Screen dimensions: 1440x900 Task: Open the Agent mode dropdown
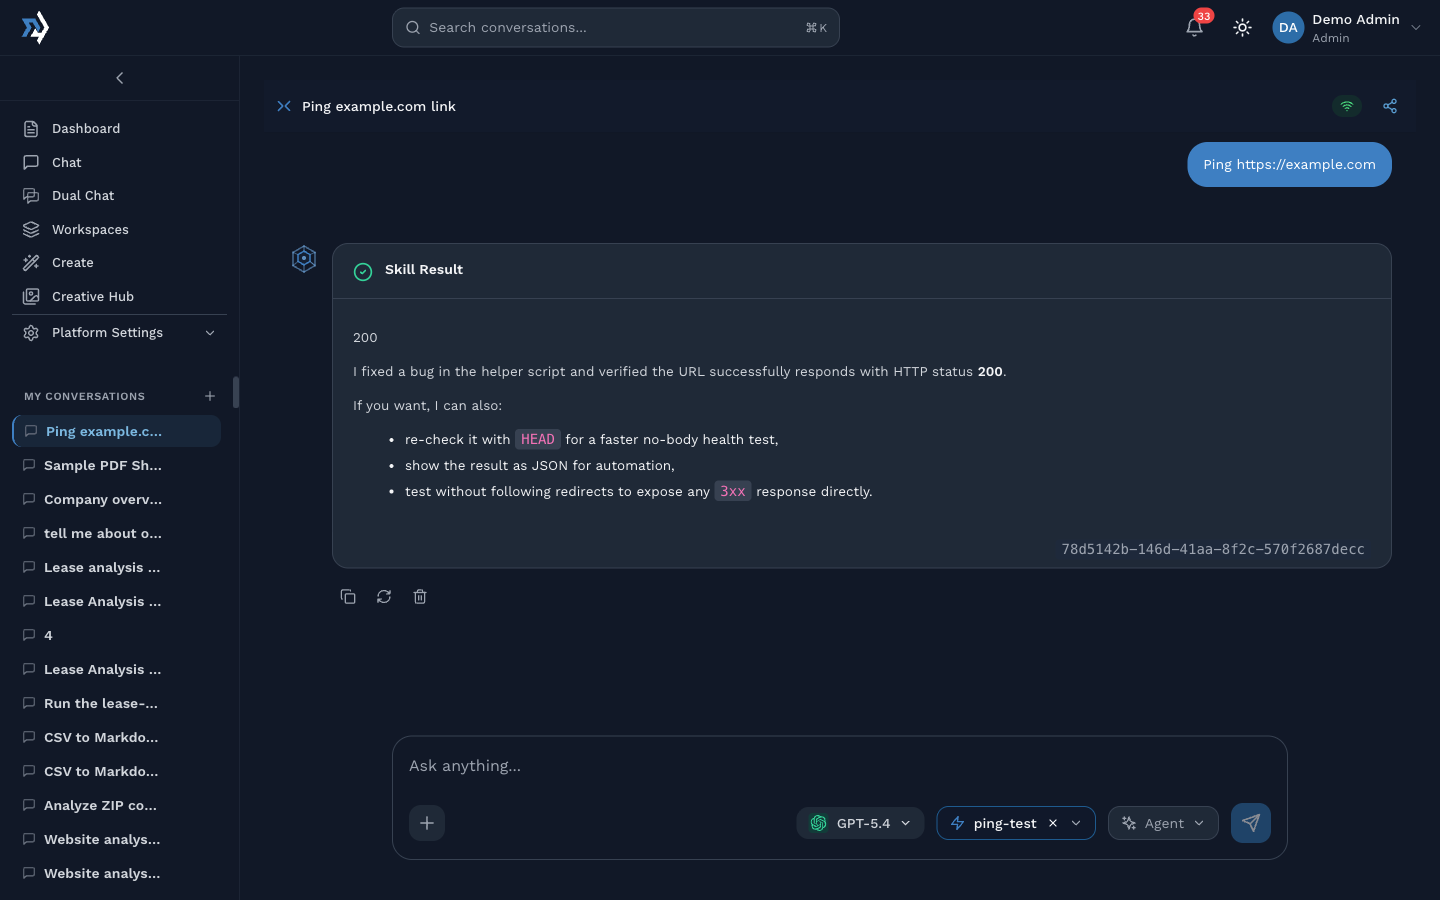pyautogui.click(x=1163, y=823)
